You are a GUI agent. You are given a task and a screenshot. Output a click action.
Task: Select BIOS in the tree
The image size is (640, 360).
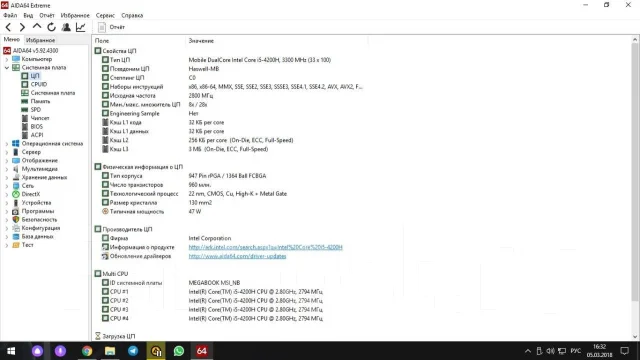[x=36, y=127]
